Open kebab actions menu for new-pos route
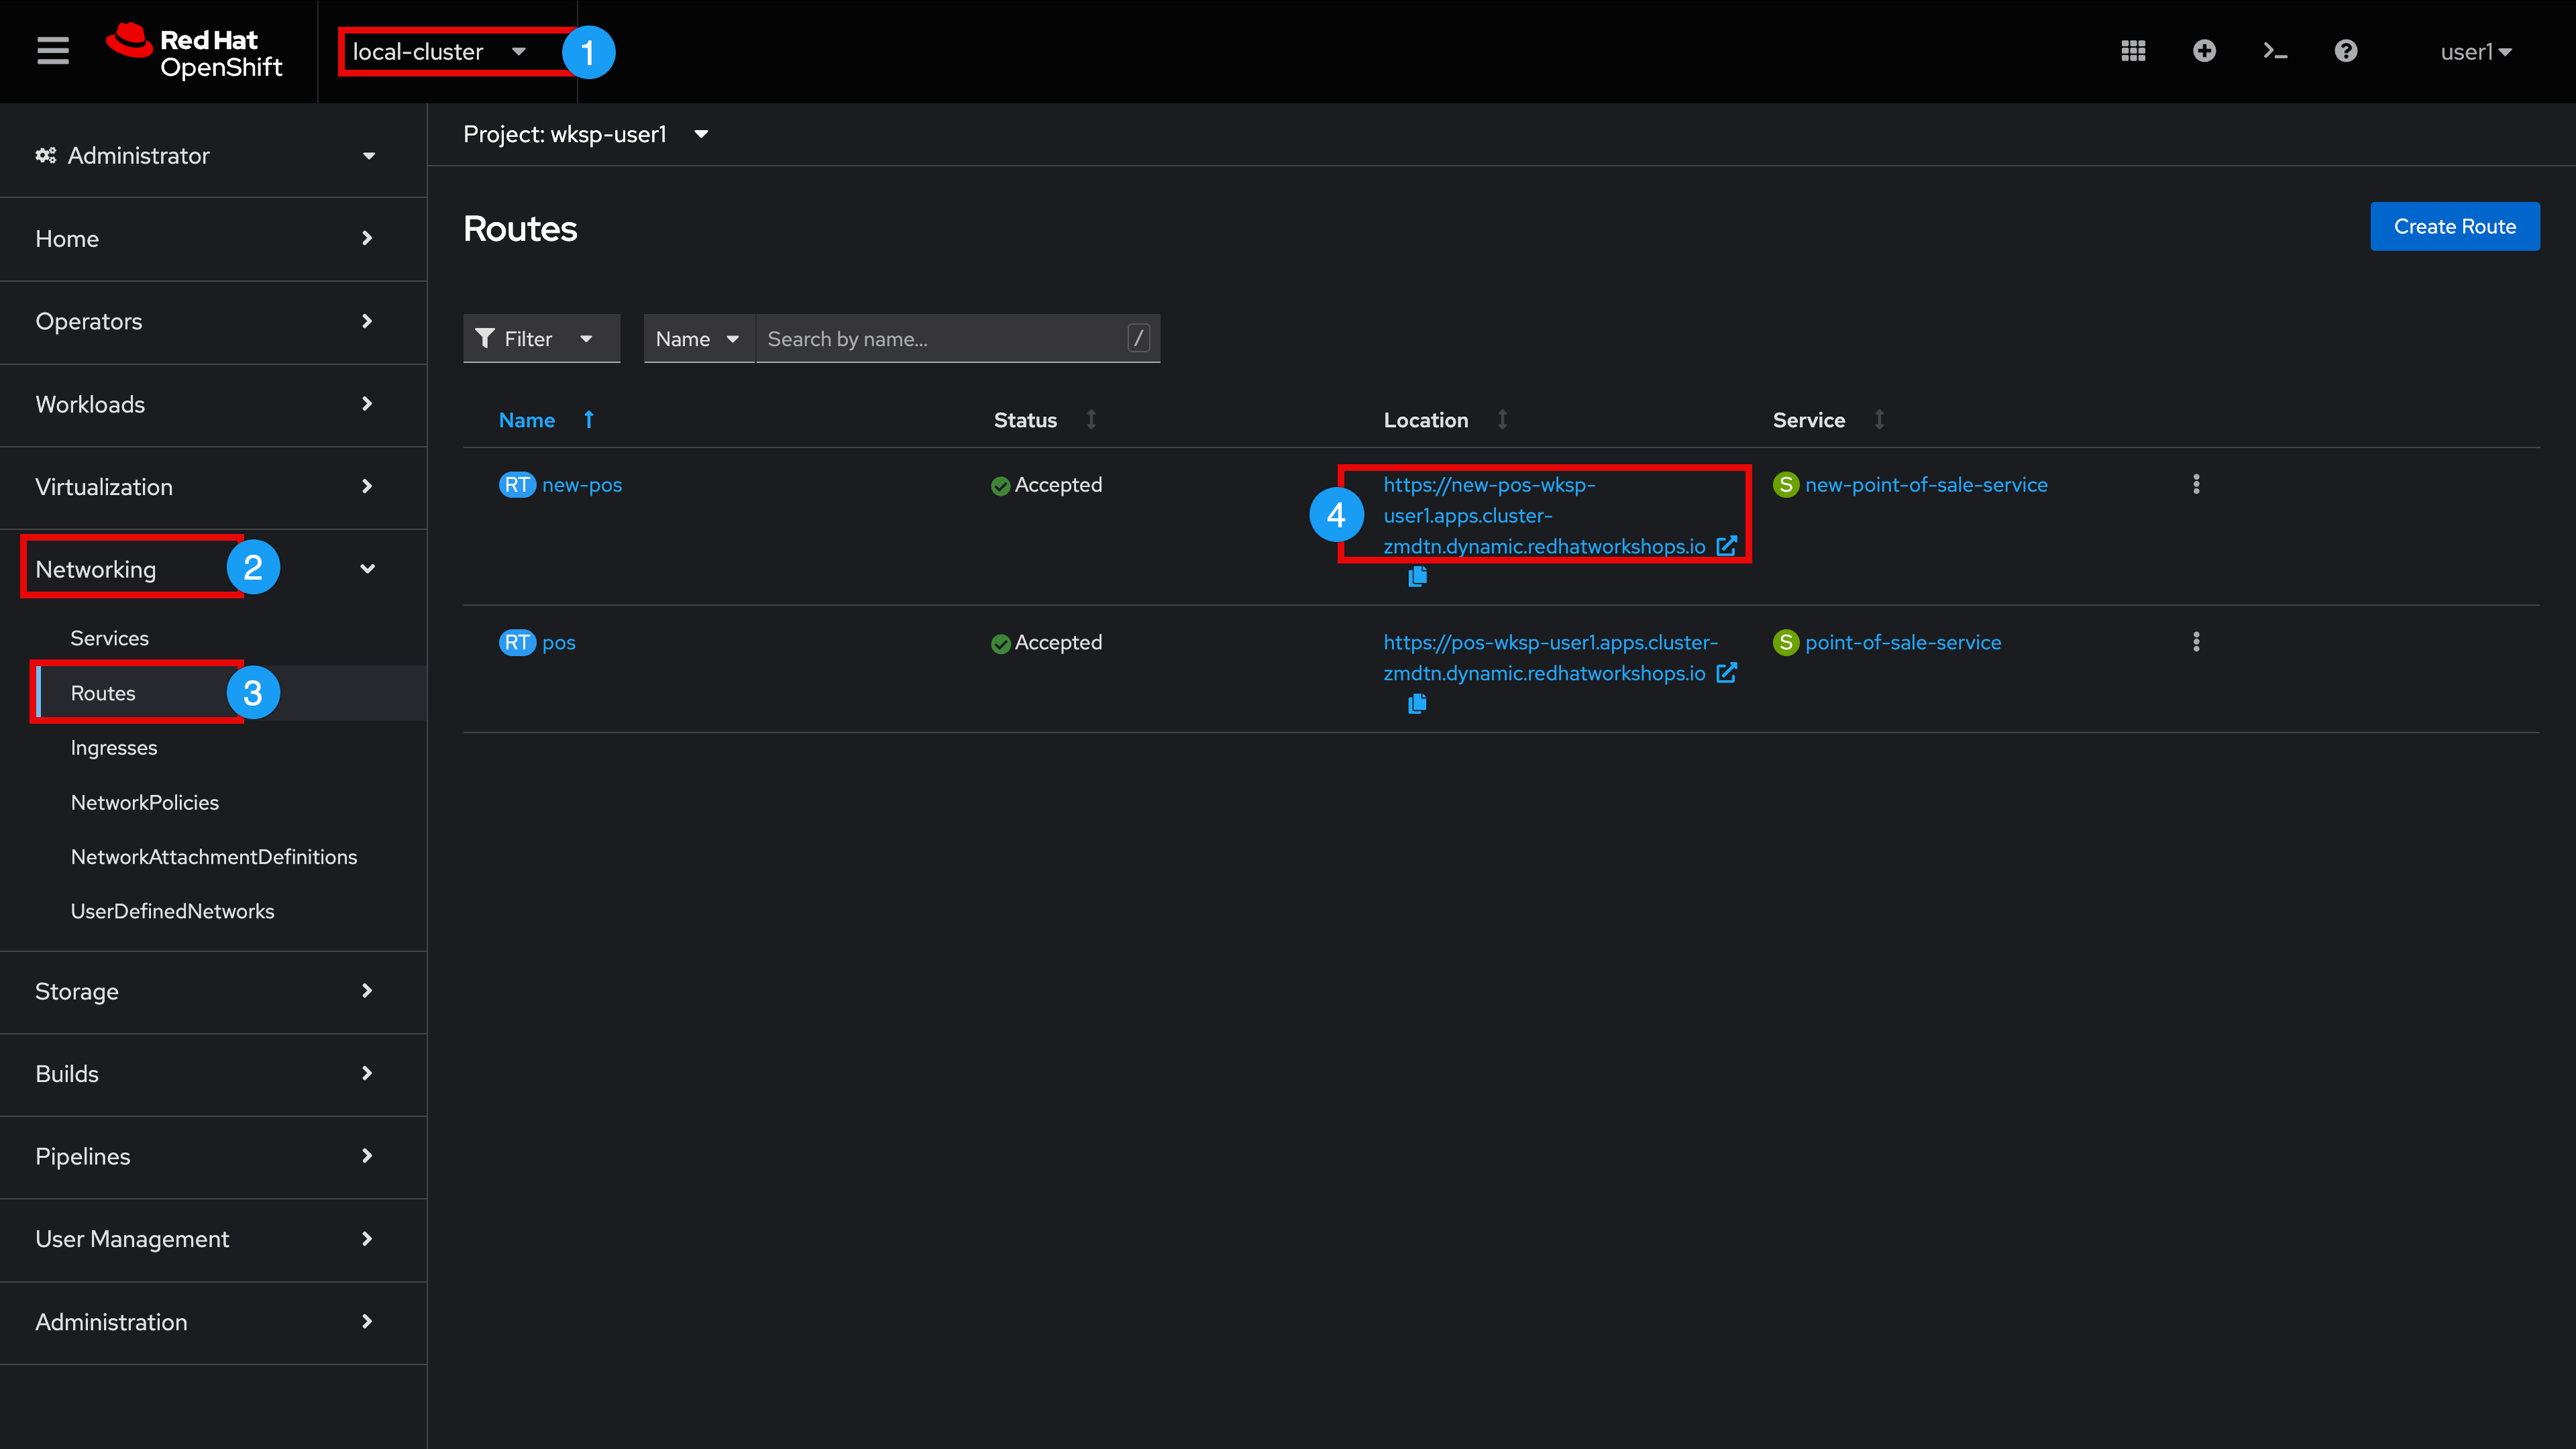The height and width of the screenshot is (1449, 2576). [2196, 484]
